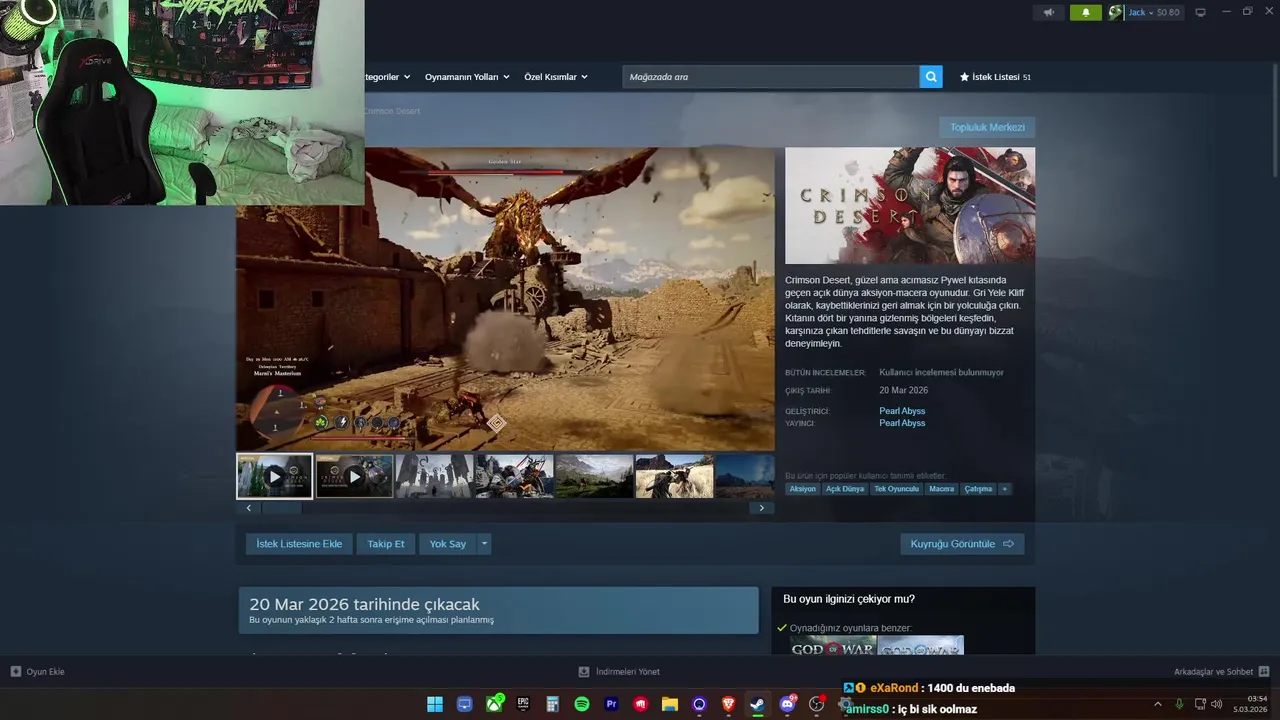This screenshot has height=720, width=1280.
Task: Select the sixth screenshot thumbnail
Action: tap(674, 476)
